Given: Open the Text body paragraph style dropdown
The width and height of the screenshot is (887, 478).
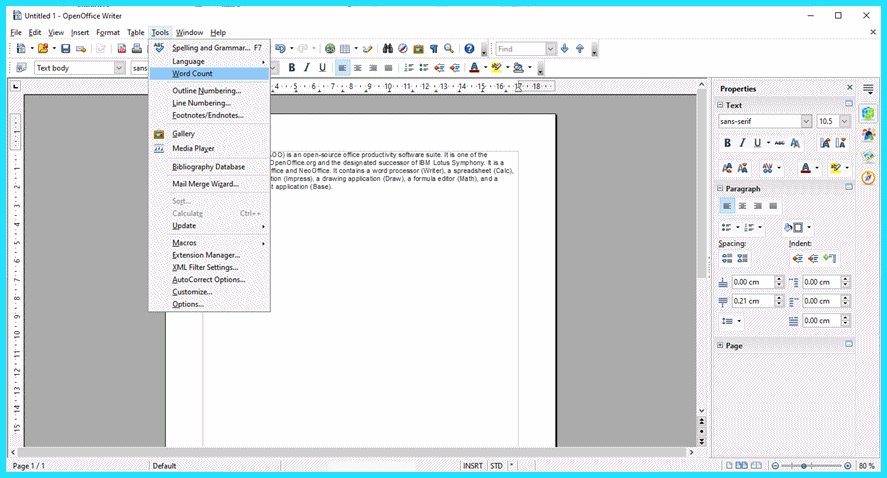Looking at the screenshot, I should pos(119,68).
